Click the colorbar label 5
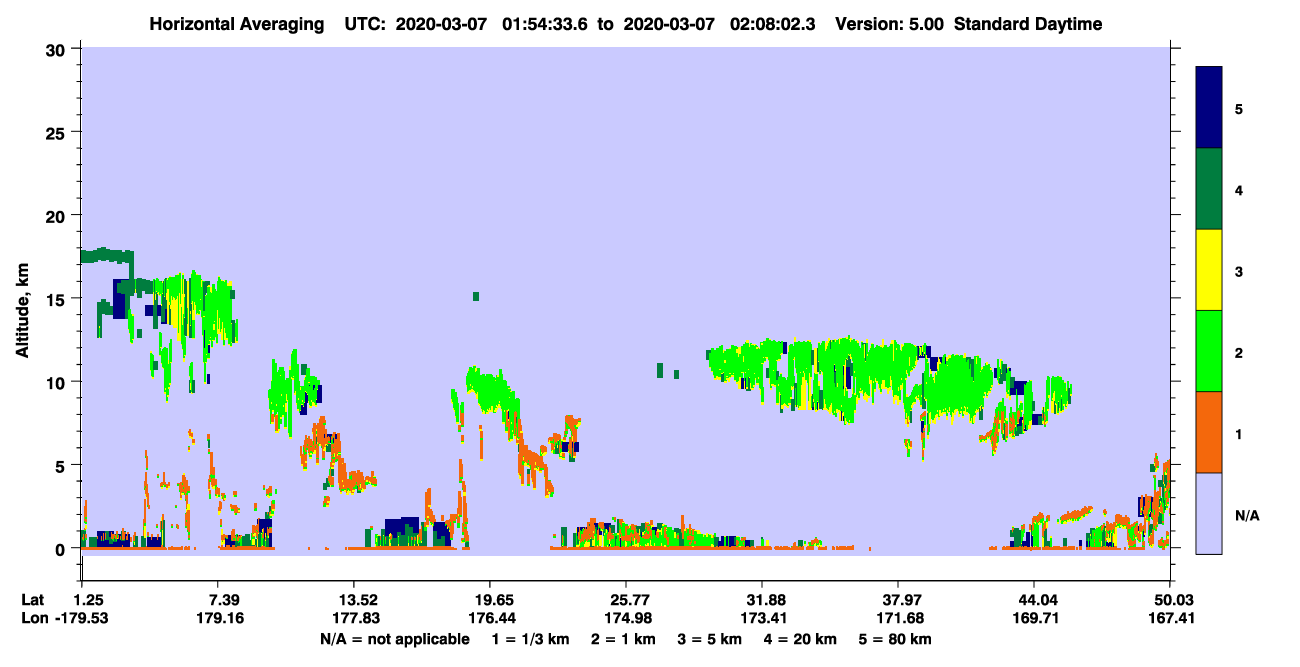1300x667 pixels. click(1239, 108)
